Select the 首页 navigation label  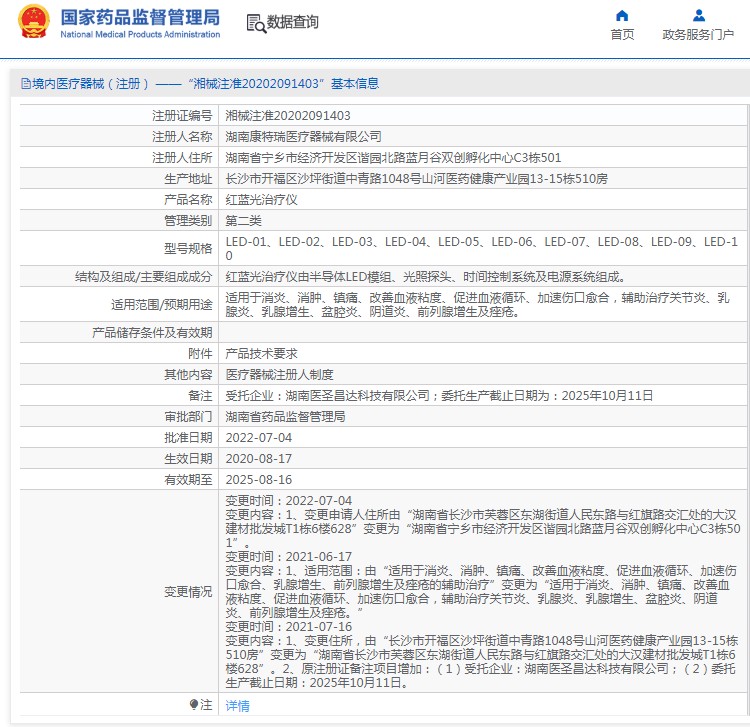pos(622,35)
